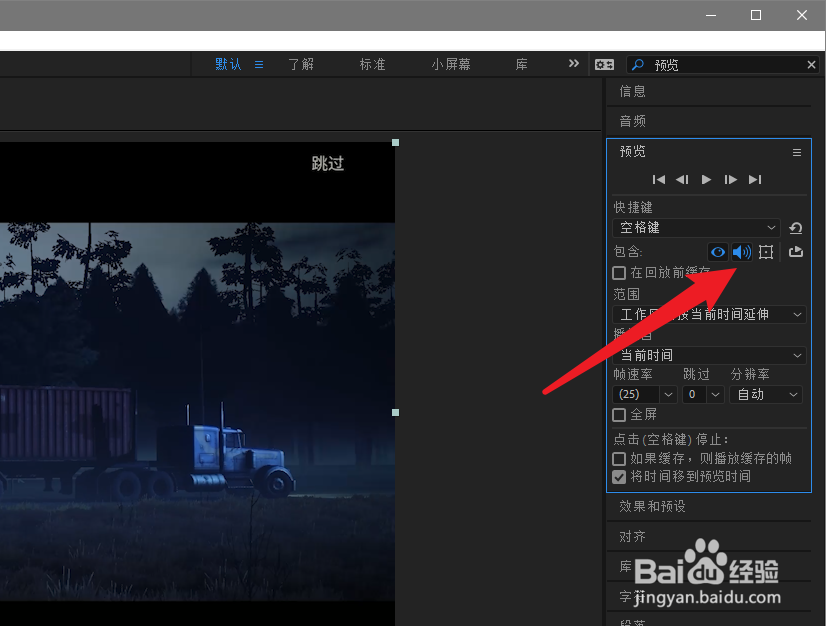
Task: Open the 默认 workspace menu icon
Action: [259, 65]
